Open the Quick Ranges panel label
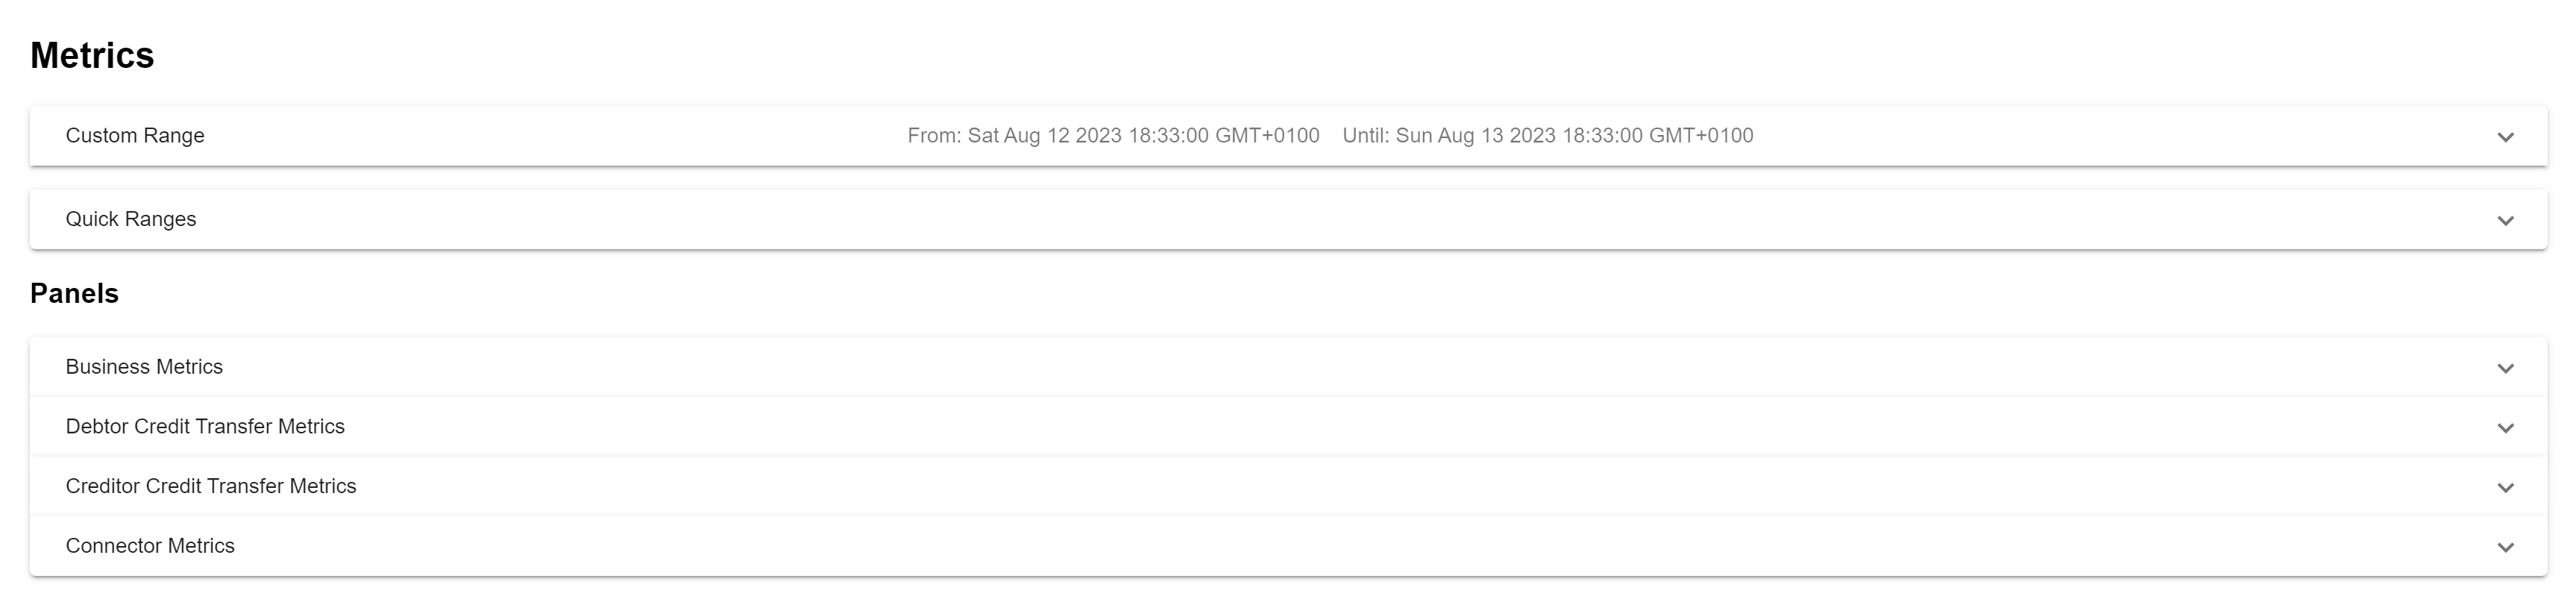 pyautogui.click(x=131, y=219)
